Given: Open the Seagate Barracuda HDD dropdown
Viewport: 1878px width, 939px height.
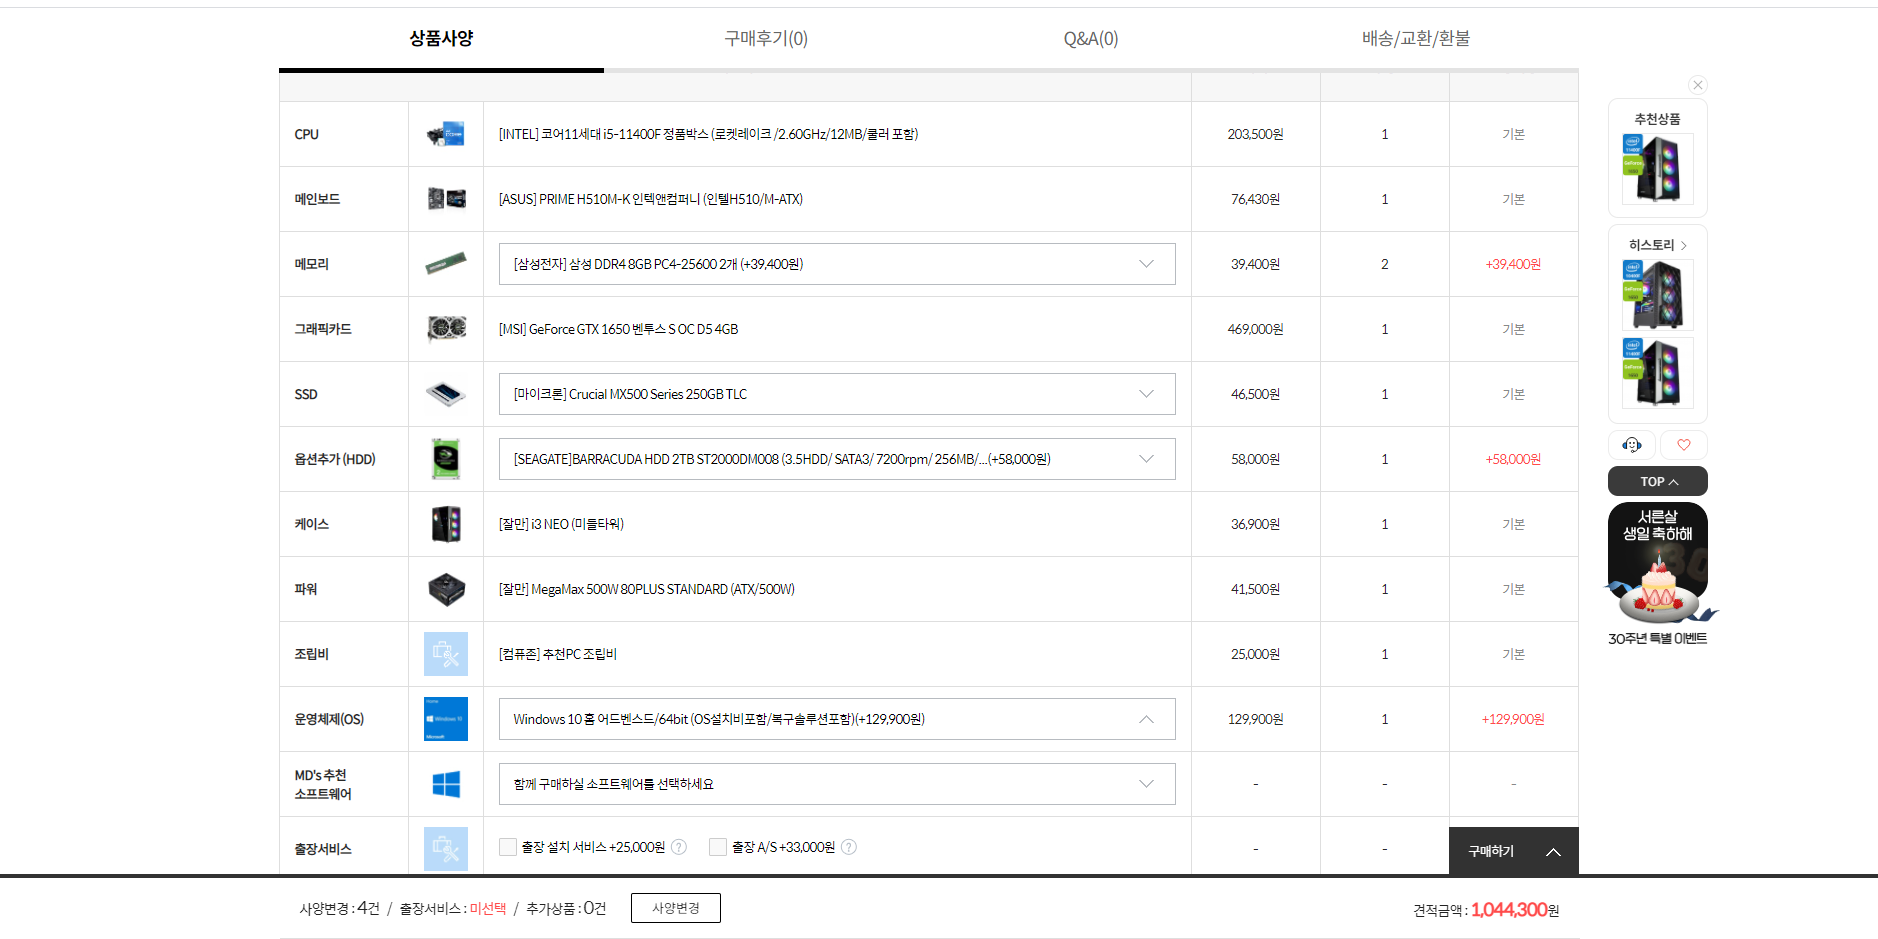Looking at the screenshot, I should coord(837,459).
